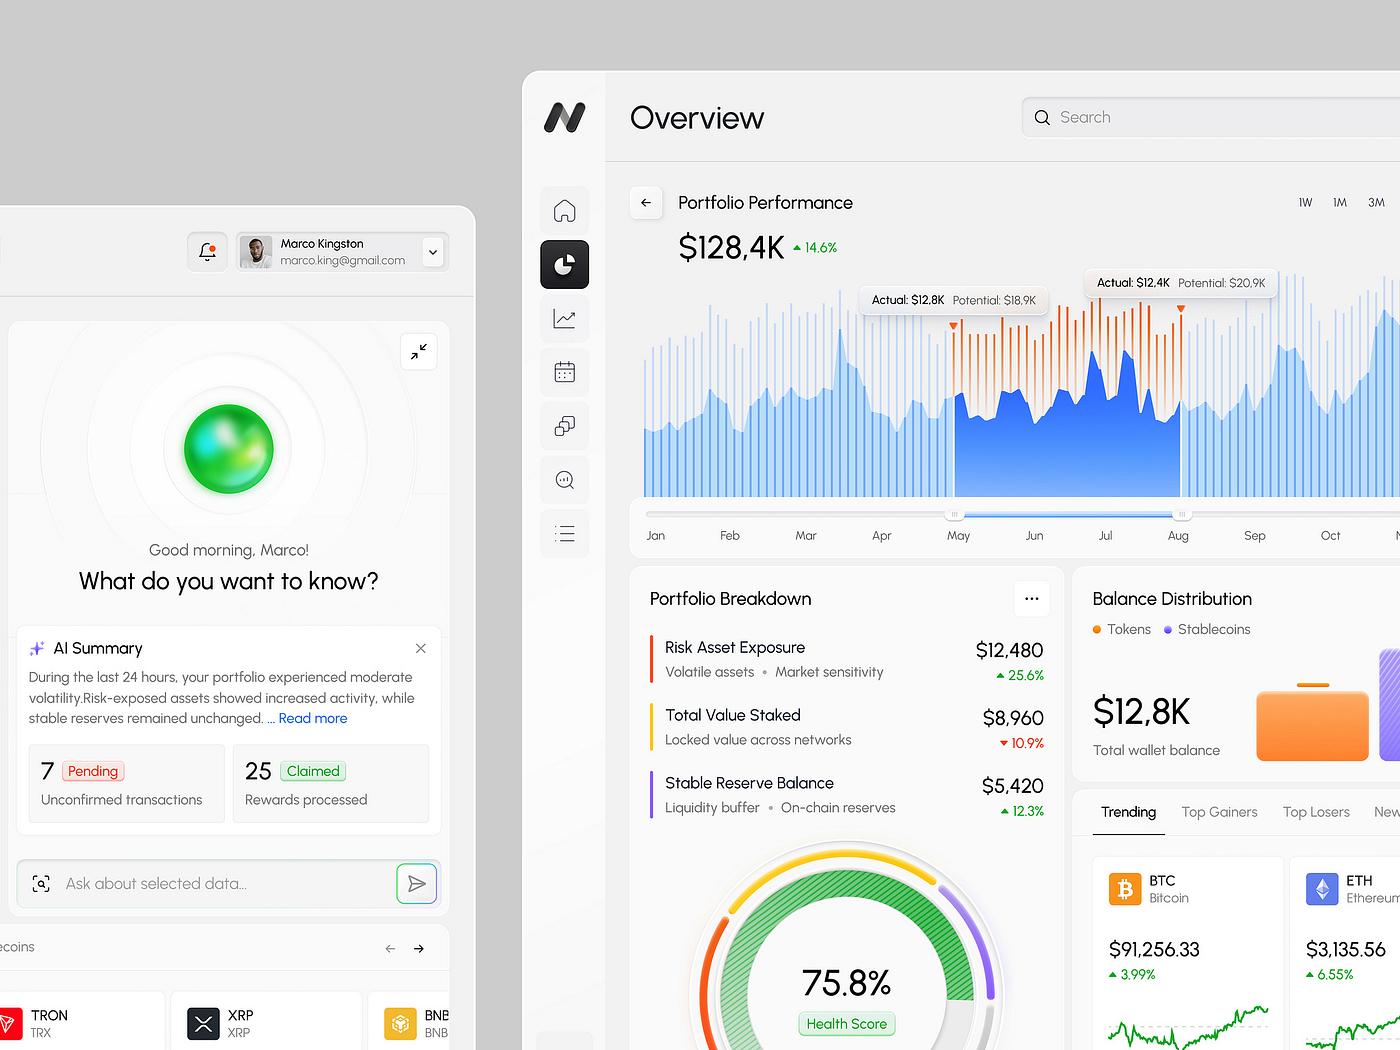Select the 1W time range
The image size is (1400, 1050).
point(1305,203)
